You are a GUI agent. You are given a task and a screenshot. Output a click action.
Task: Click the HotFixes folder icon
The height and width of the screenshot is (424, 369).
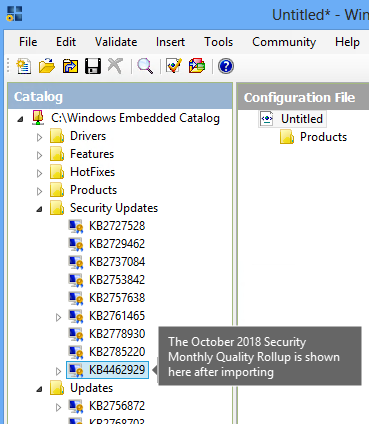(57, 172)
